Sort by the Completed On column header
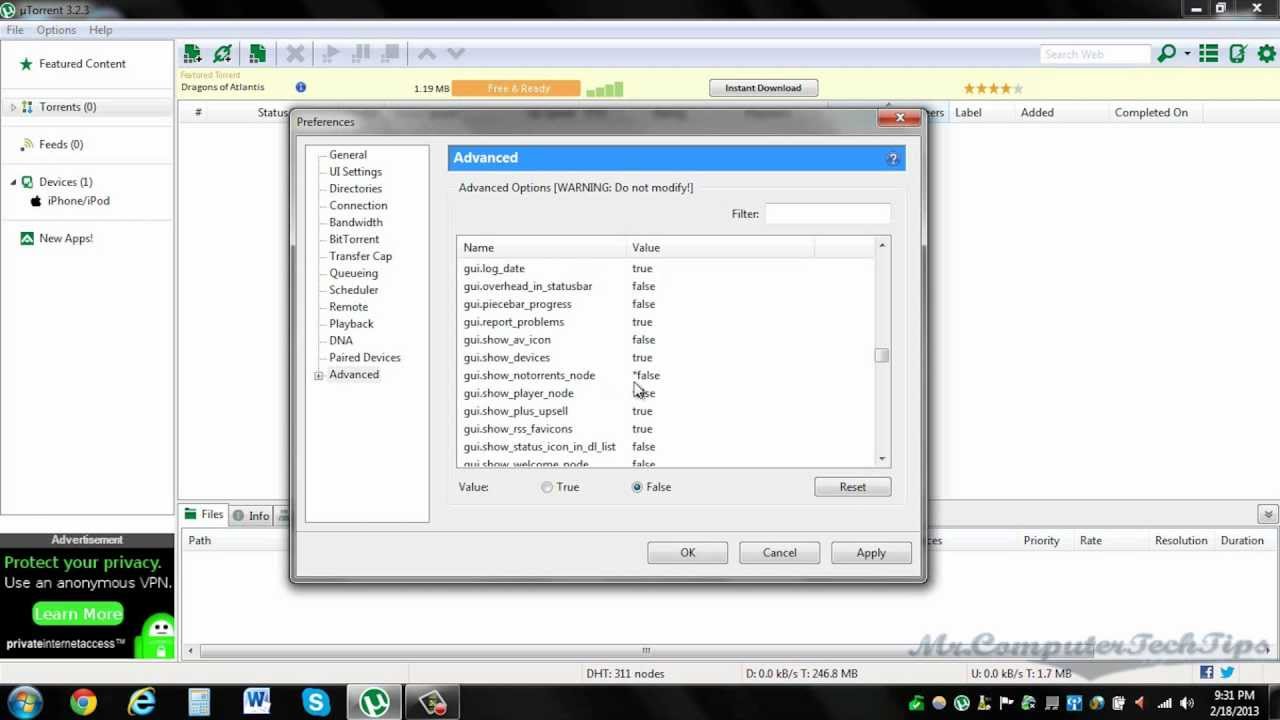The image size is (1280, 720). 1151,113
